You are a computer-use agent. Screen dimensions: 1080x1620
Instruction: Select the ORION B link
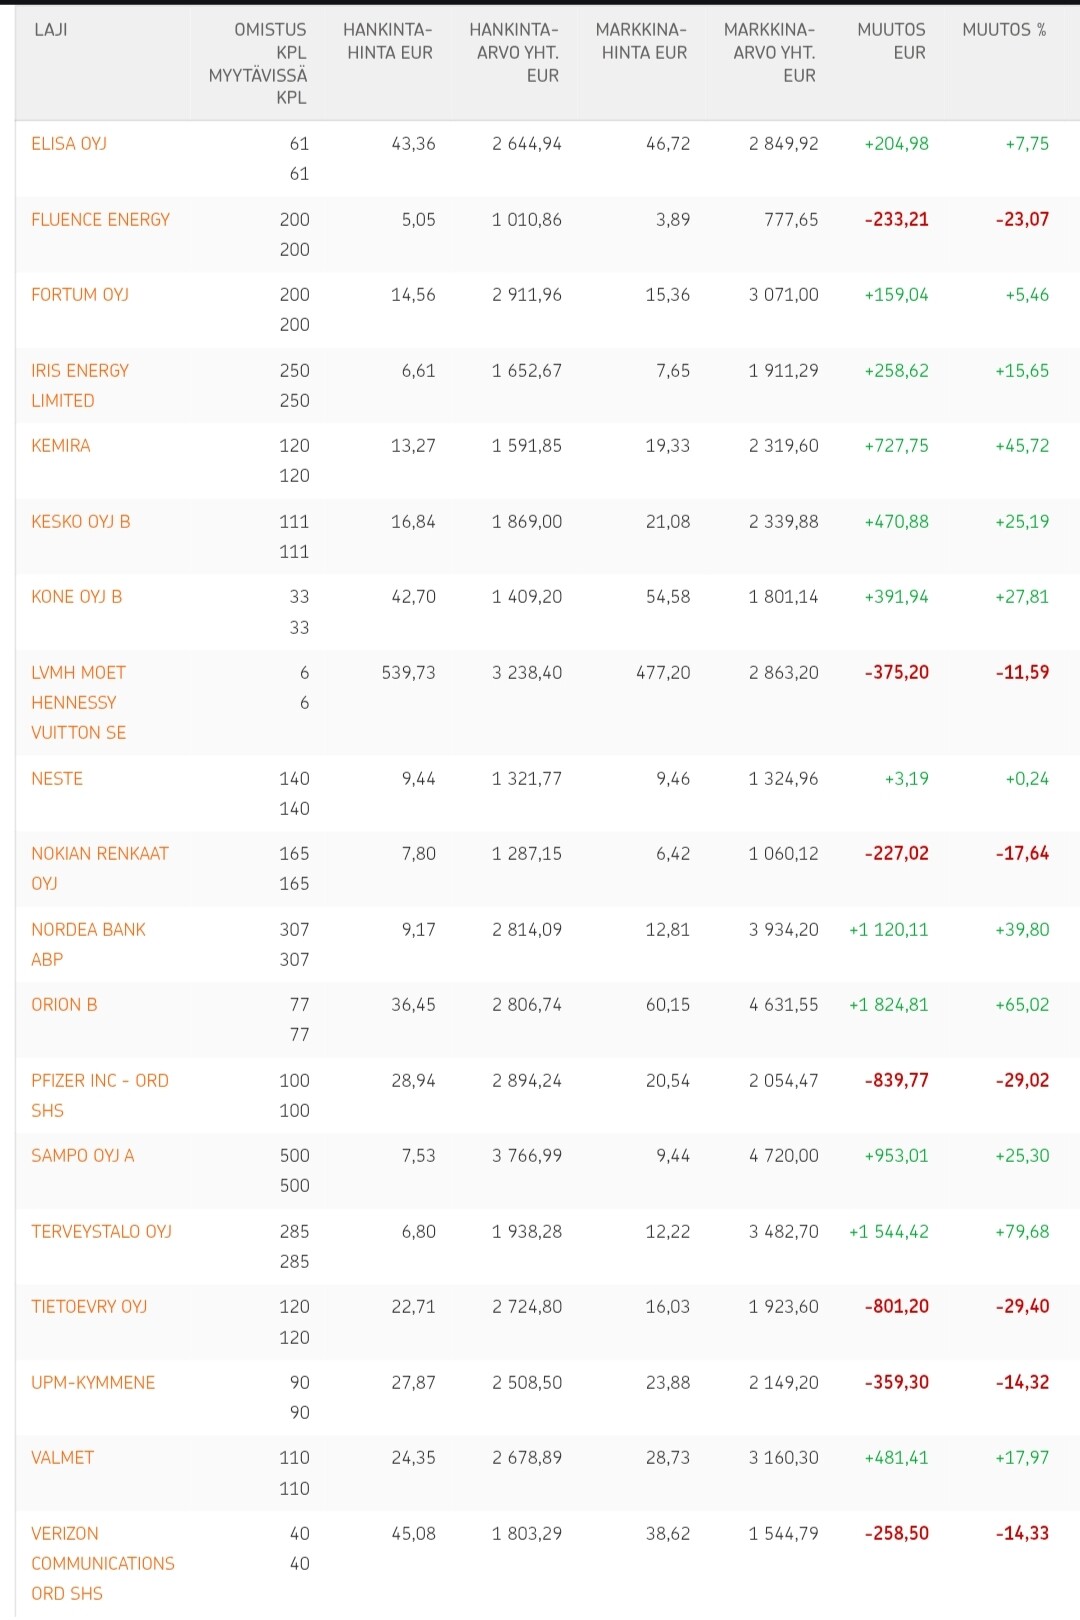(64, 1005)
